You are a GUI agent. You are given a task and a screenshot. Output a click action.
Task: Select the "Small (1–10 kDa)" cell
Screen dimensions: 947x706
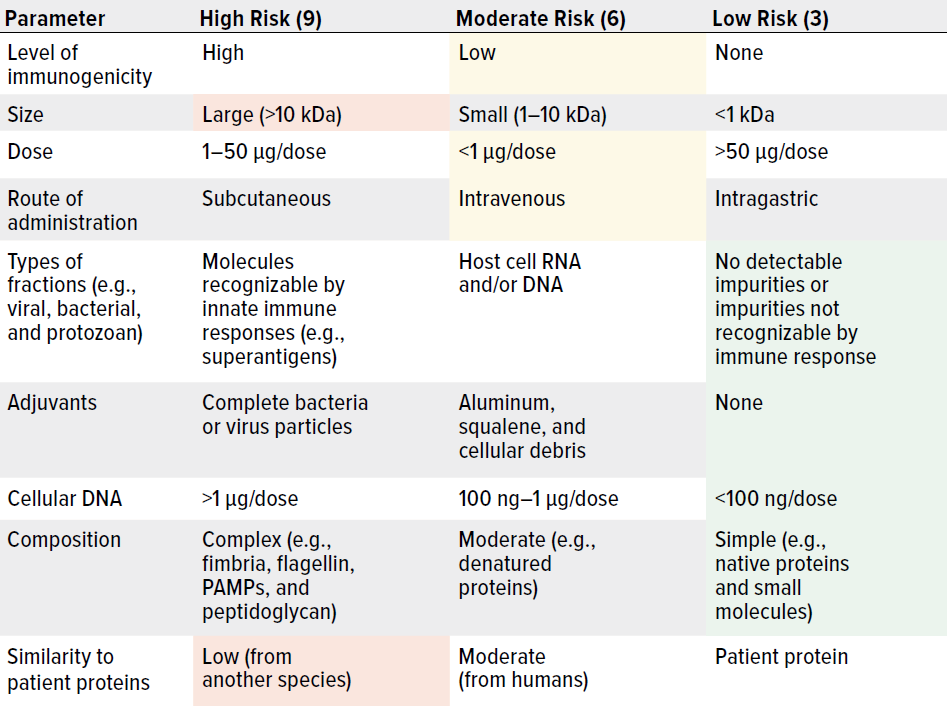point(532,115)
